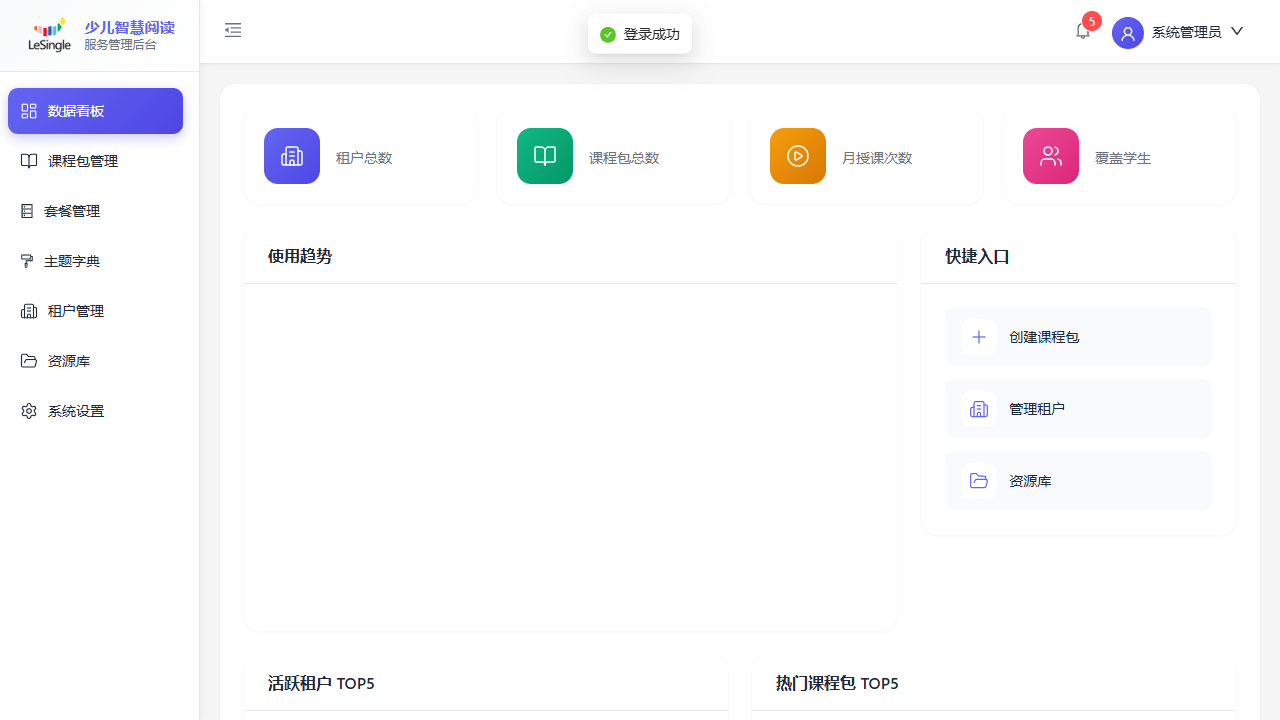This screenshot has height=720, width=1280.
Task: Open 系统设置 gear menu item
Action: pos(76,411)
